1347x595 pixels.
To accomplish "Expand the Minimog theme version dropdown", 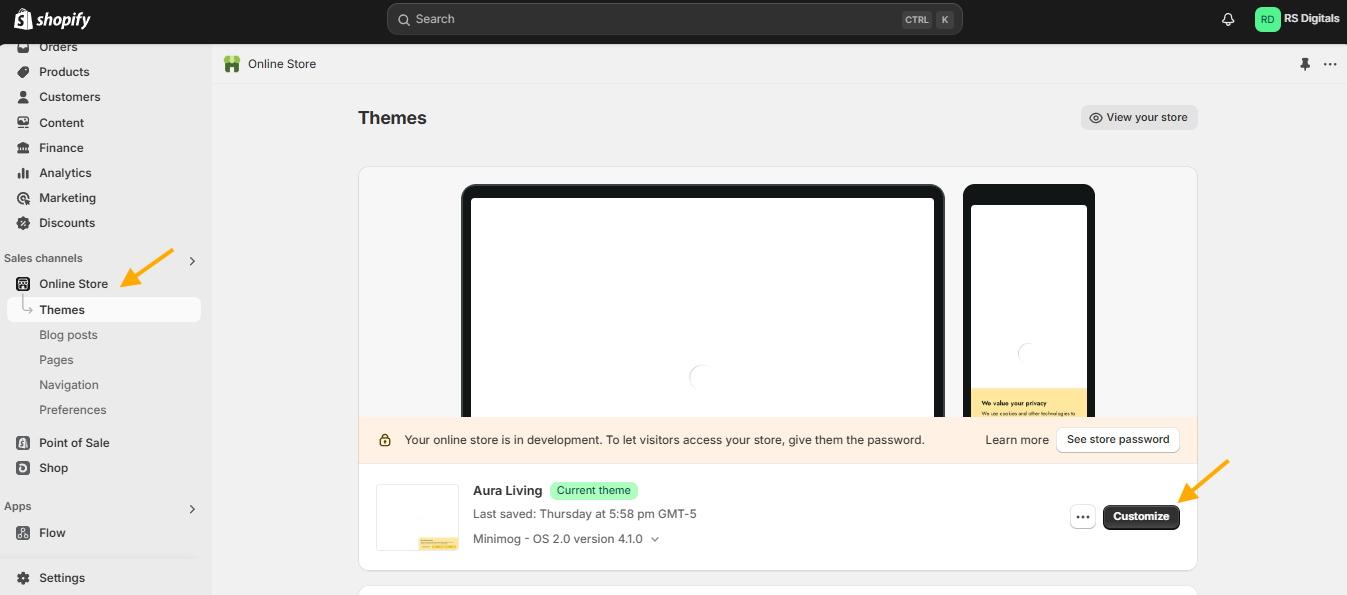I will [655, 539].
